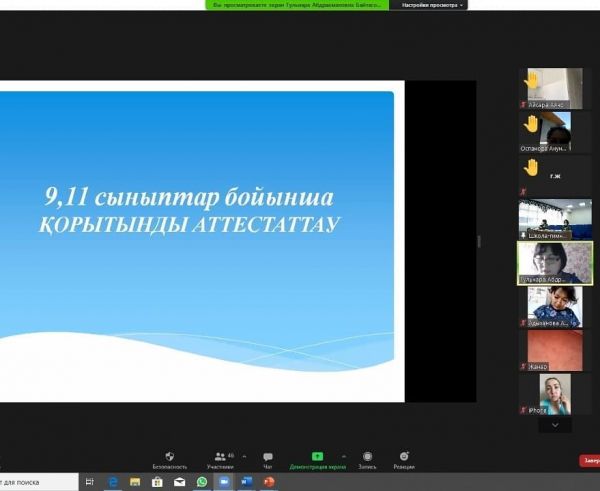Click the raised hand on Айсара's tile
This screenshot has height=491, width=600.
533,79
